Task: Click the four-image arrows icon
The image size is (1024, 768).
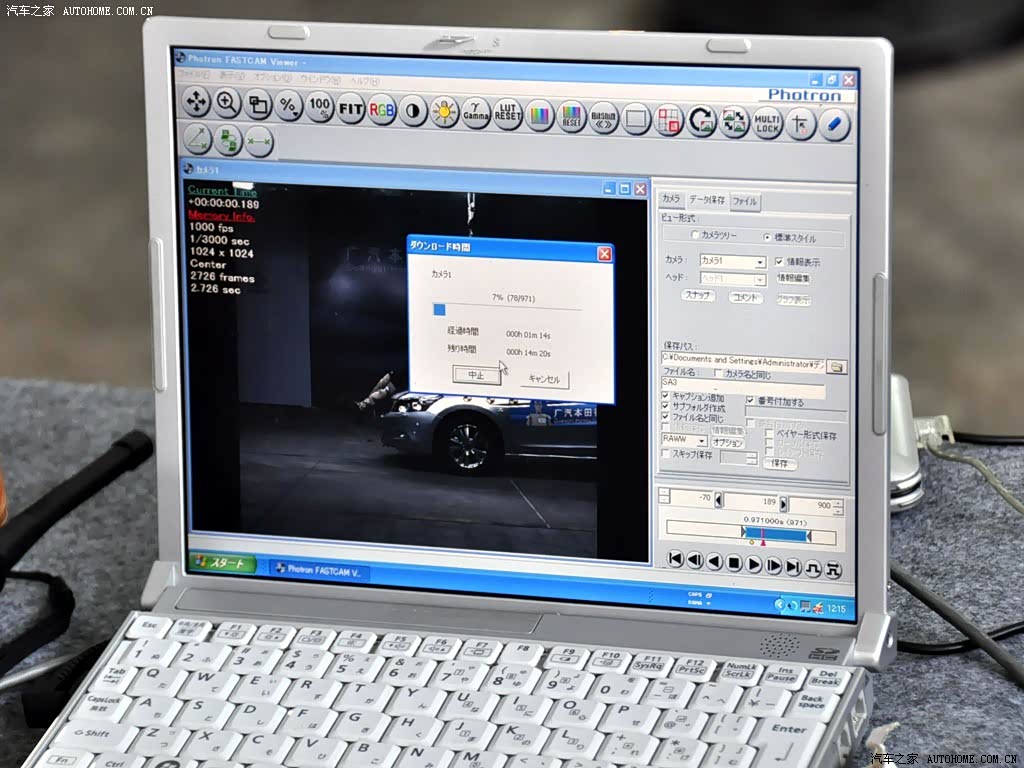Action: pos(734,122)
